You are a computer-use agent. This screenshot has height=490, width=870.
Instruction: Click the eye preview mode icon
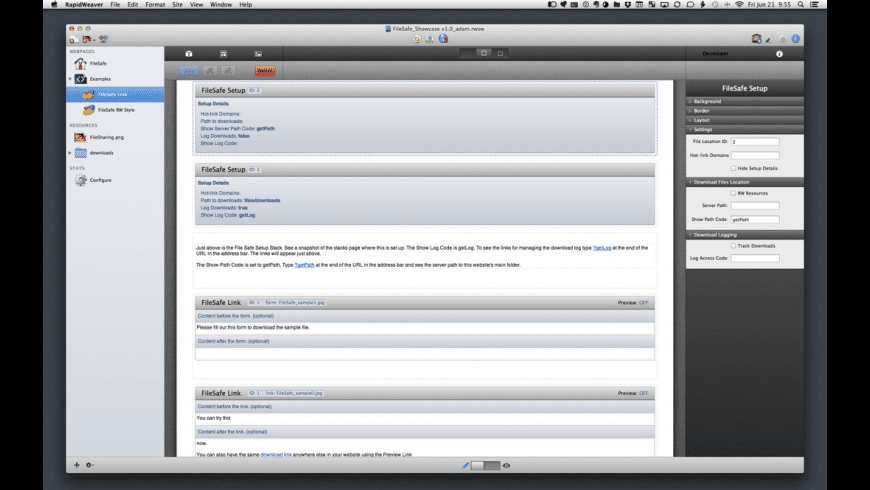pos(506,466)
